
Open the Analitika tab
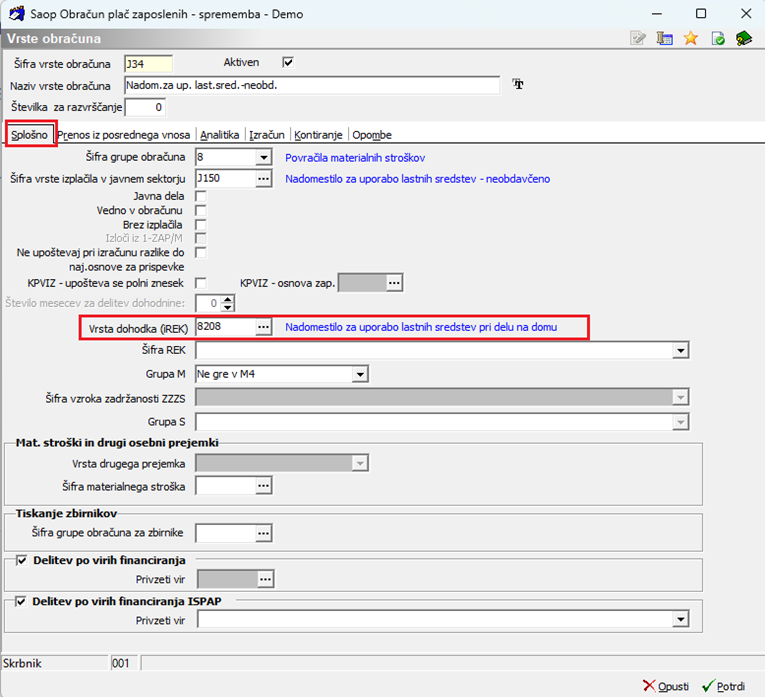[220, 135]
